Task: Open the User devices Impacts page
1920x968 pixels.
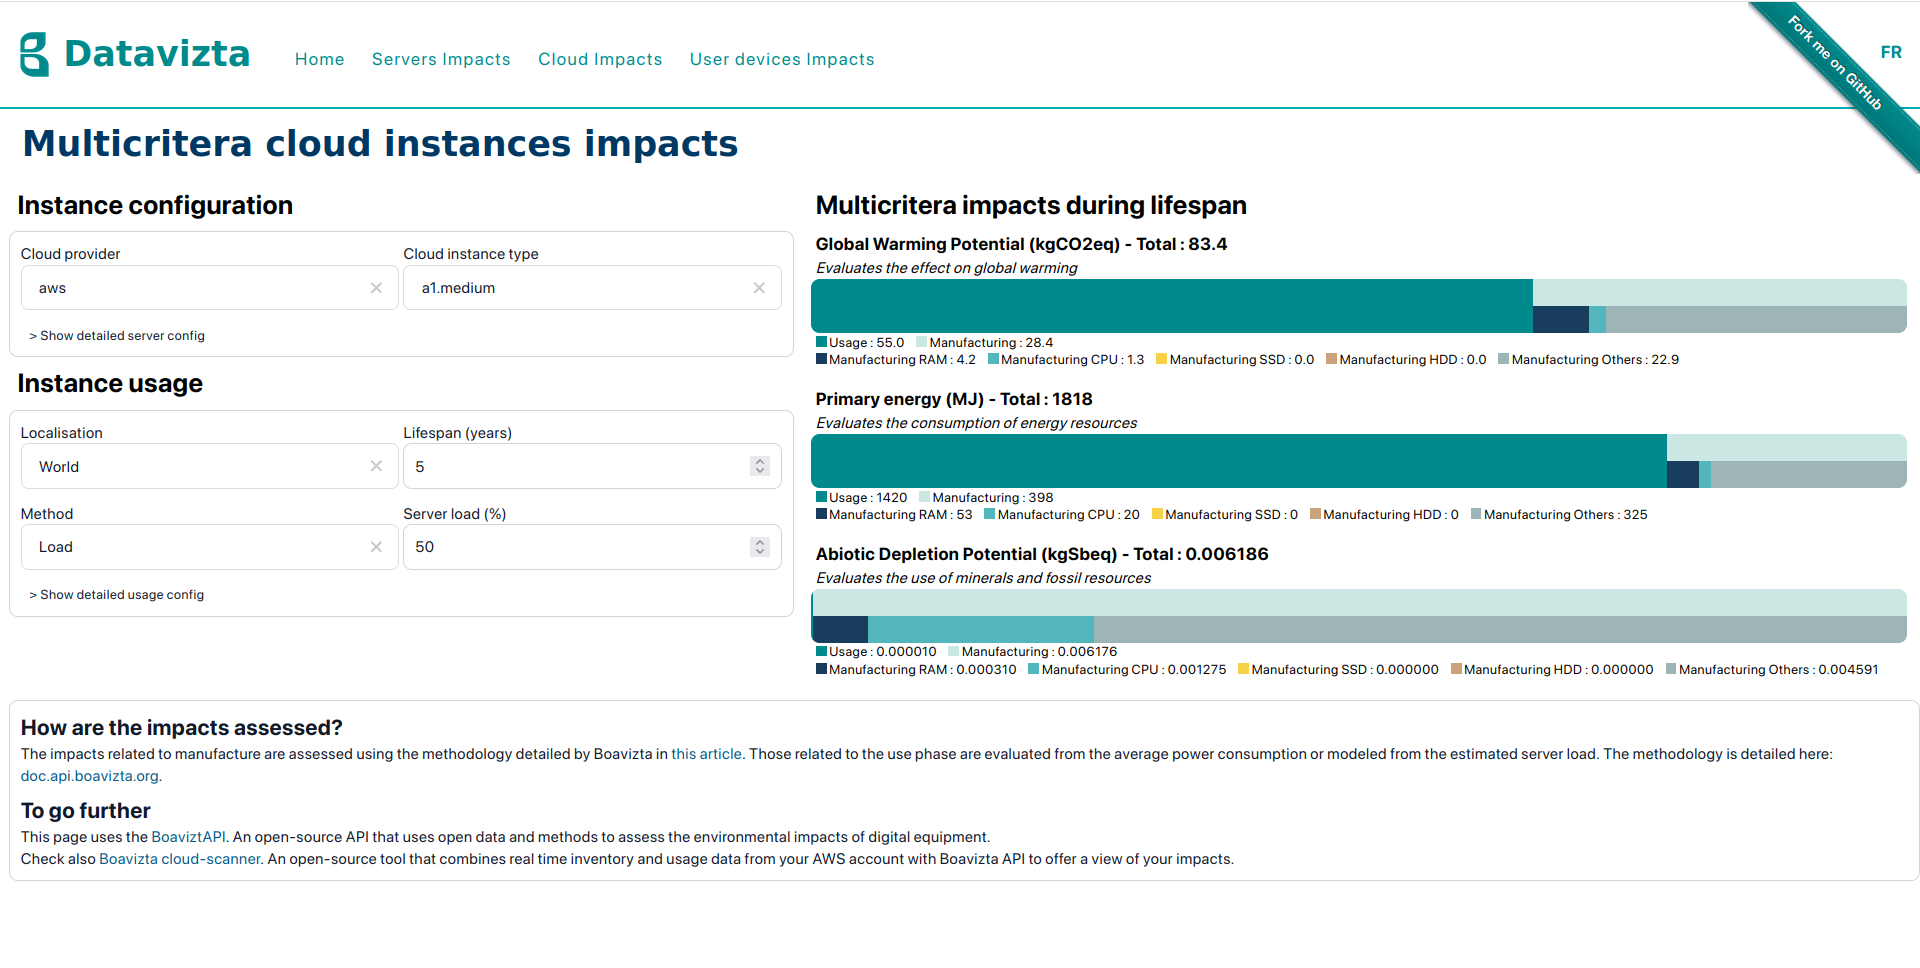Action: click(x=782, y=59)
